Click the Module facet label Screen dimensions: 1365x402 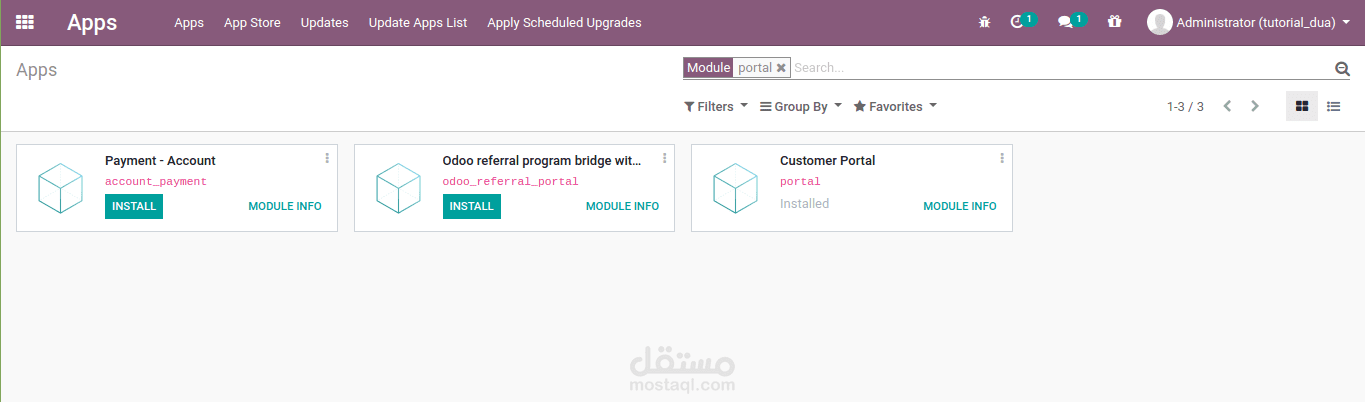click(x=709, y=68)
